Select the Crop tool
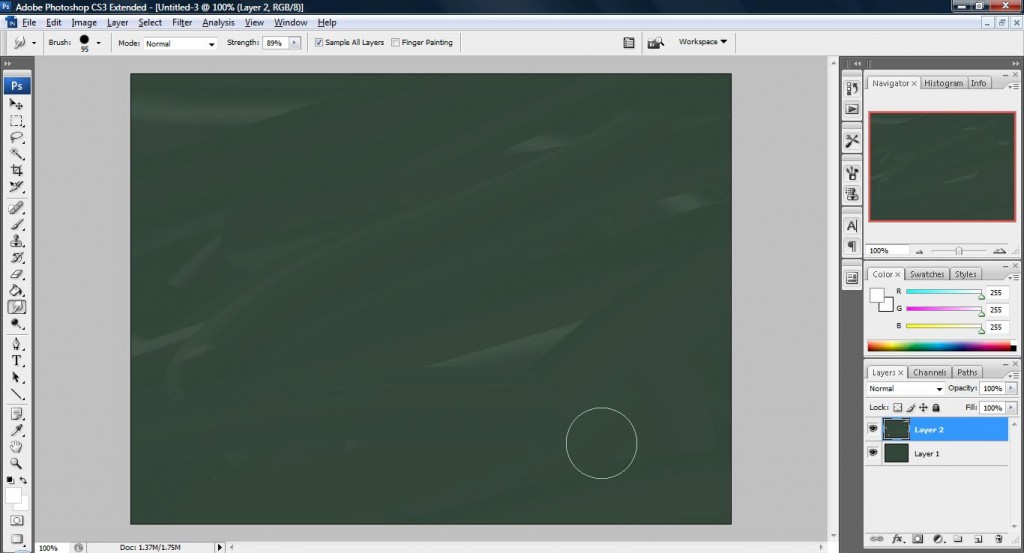The width and height of the screenshot is (1024, 553). point(17,170)
